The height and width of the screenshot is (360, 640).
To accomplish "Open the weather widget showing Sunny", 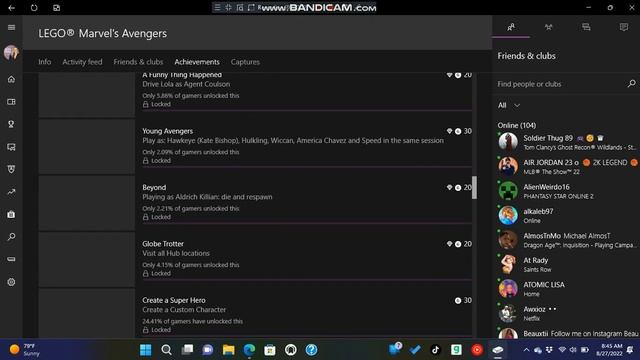I will point(25,350).
